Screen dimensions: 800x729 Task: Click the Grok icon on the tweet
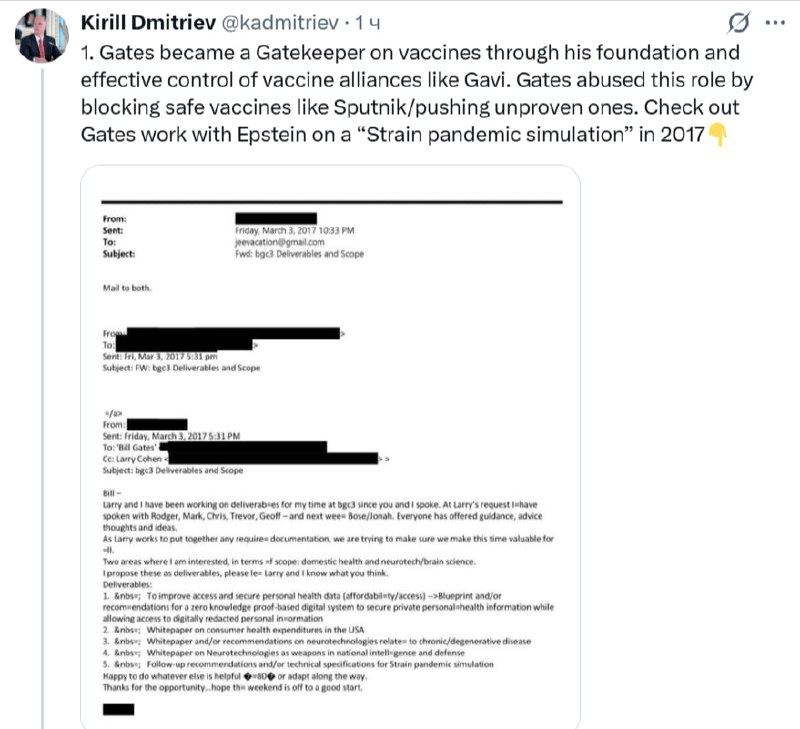[x=740, y=23]
